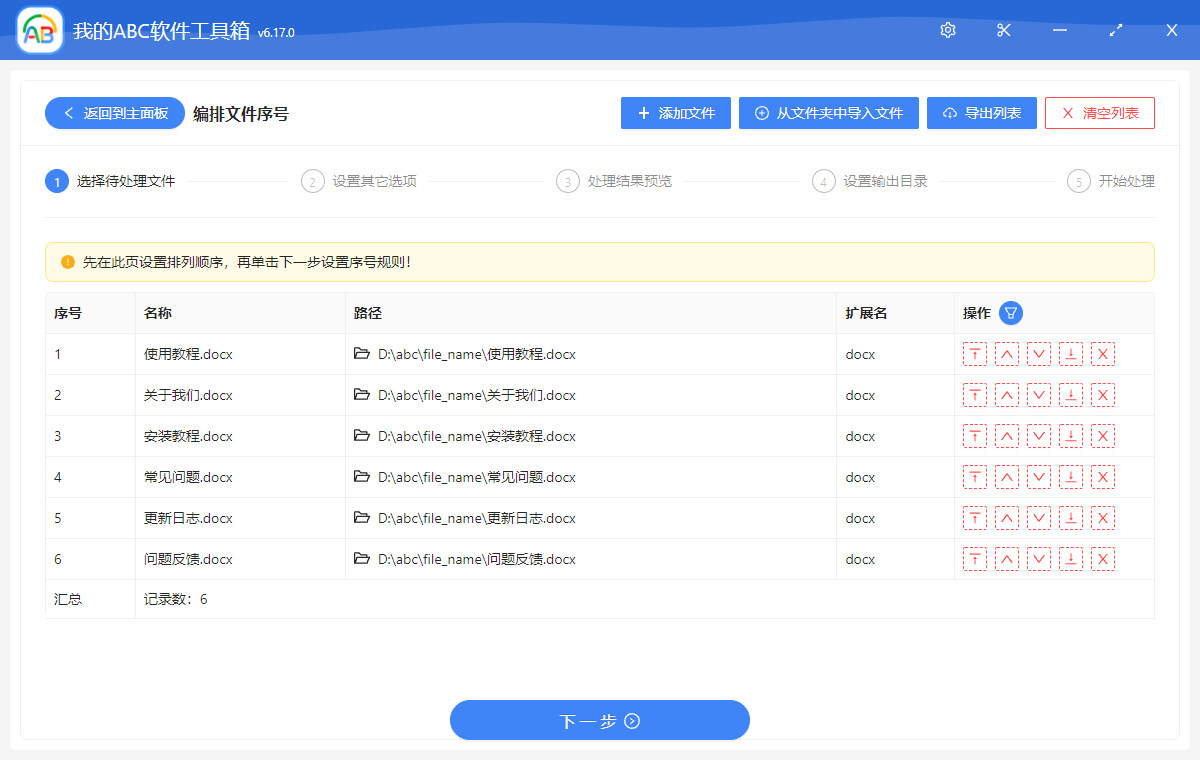Move 安装教程.docx down one position
The height and width of the screenshot is (760, 1200).
(x=1039, y=435)
